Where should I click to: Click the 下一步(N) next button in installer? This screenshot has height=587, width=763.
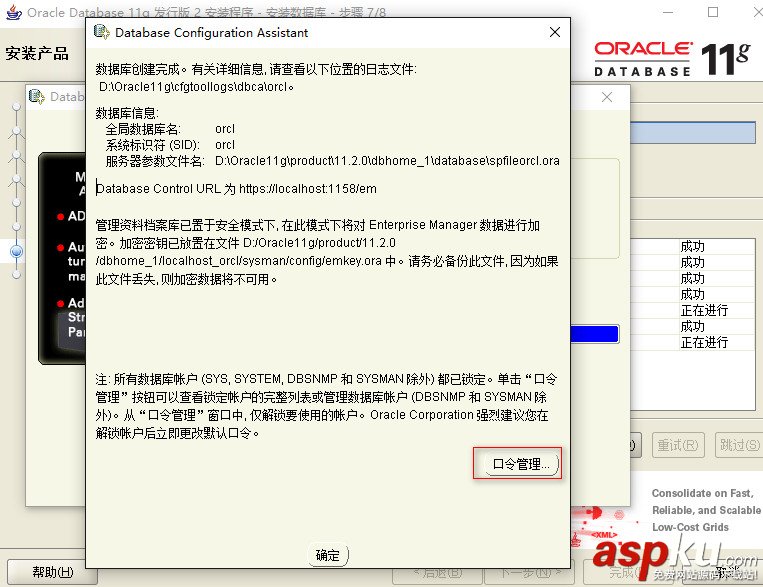click(529, 573)
